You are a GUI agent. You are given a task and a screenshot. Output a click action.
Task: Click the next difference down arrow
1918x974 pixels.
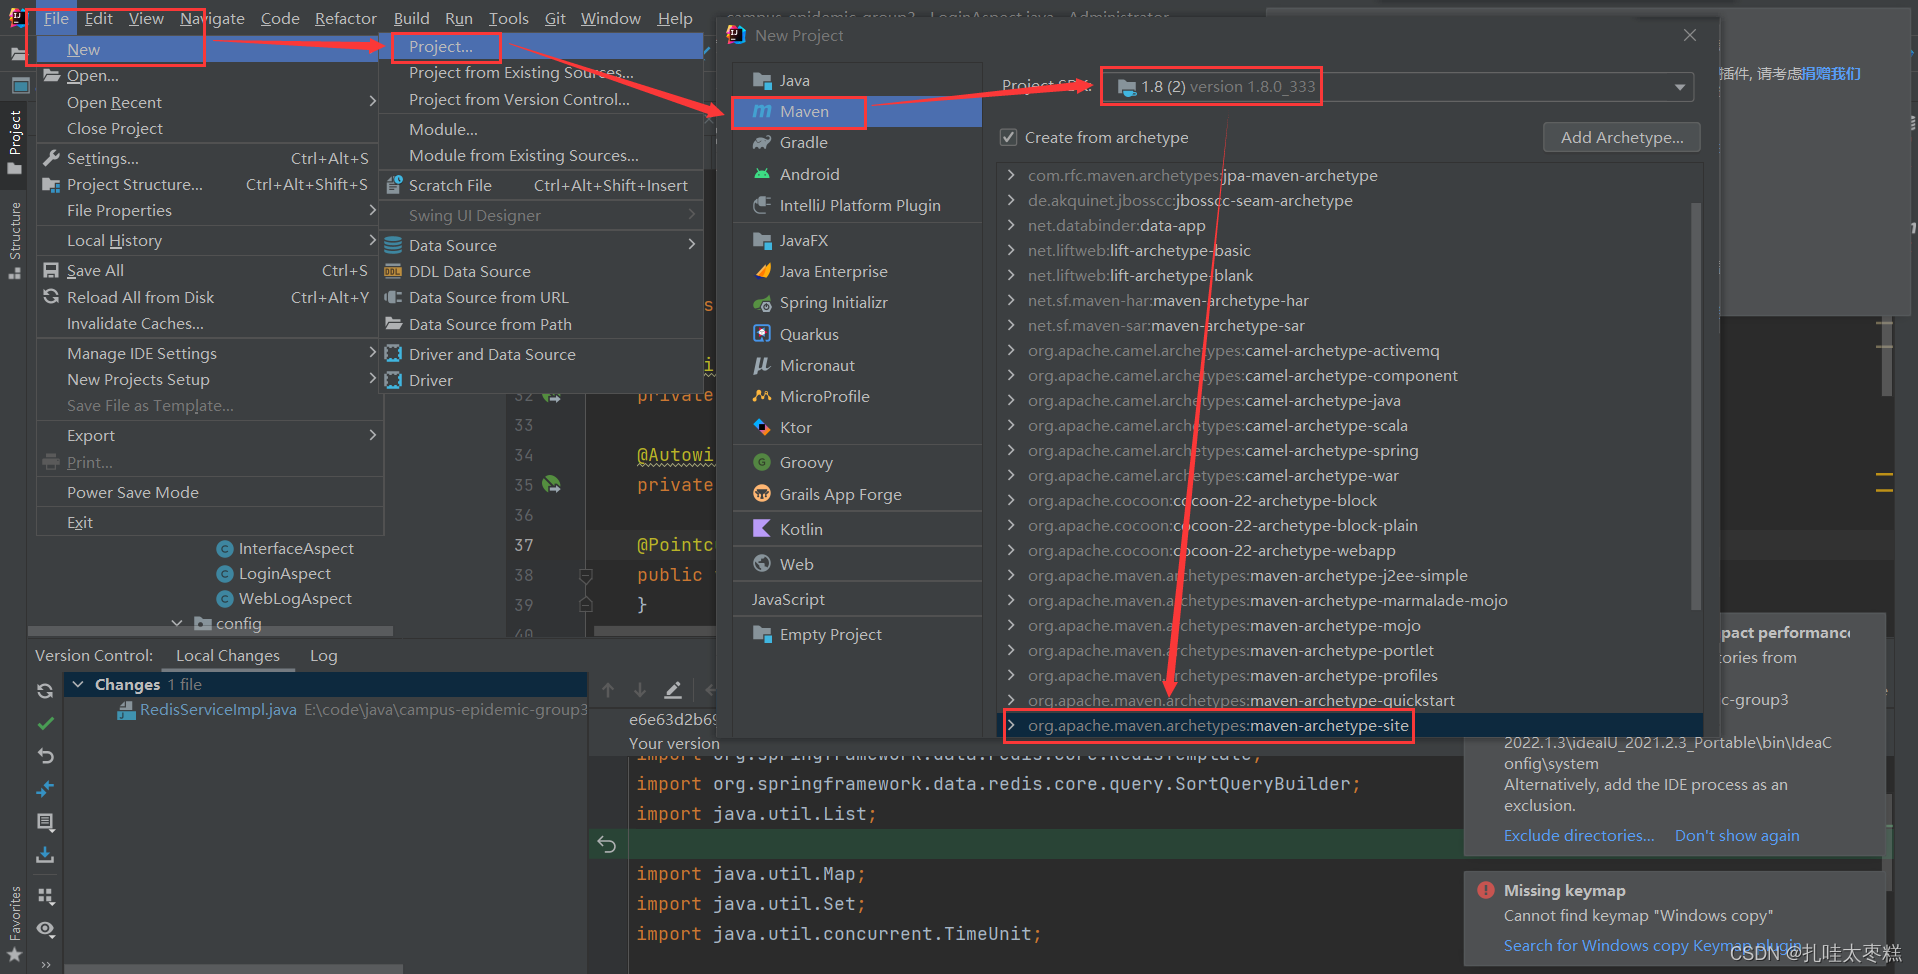point(639,690)
